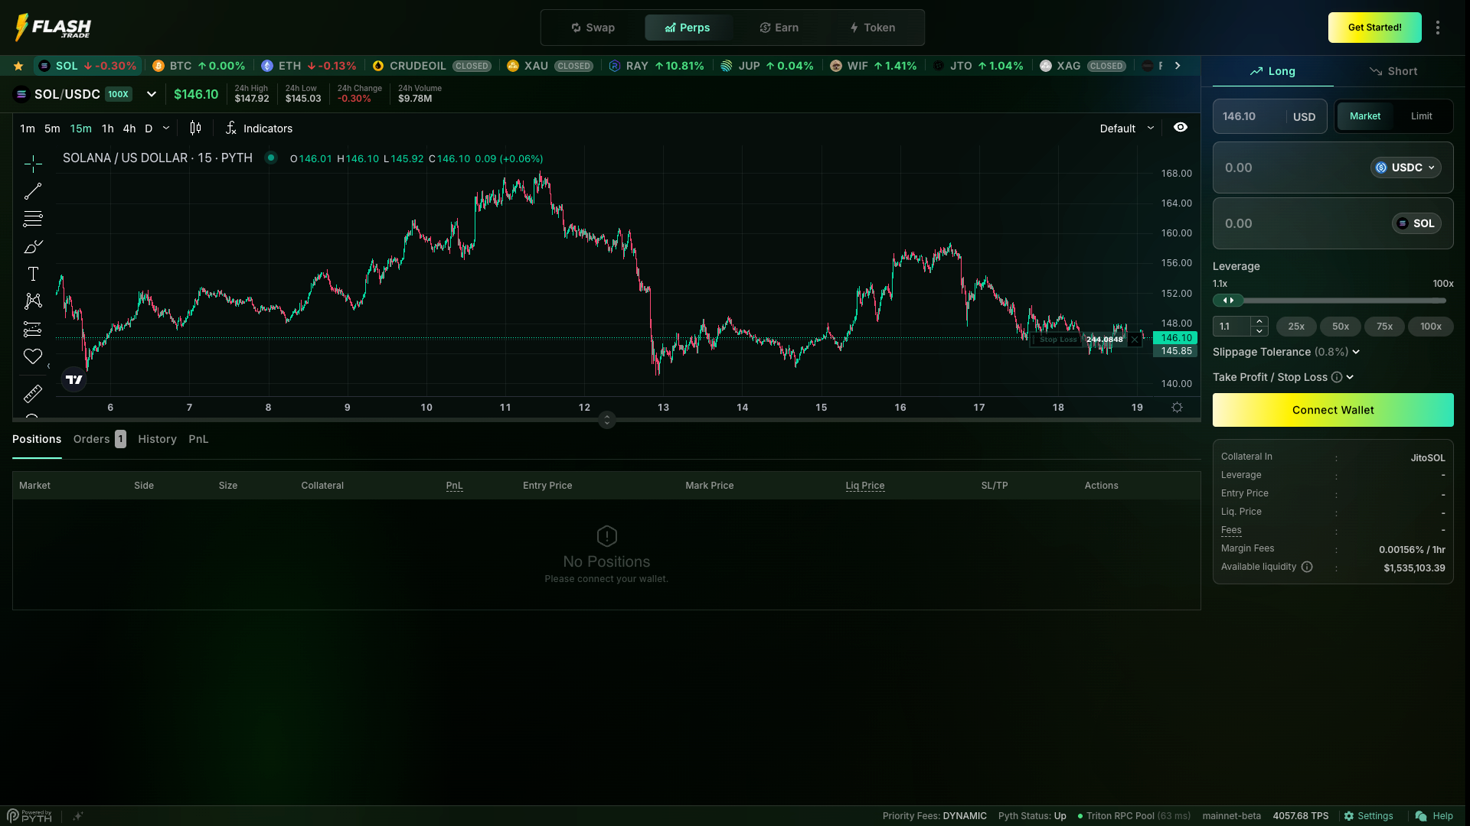
Task: Switch order type to Limit
Action: coord(1421,116)
